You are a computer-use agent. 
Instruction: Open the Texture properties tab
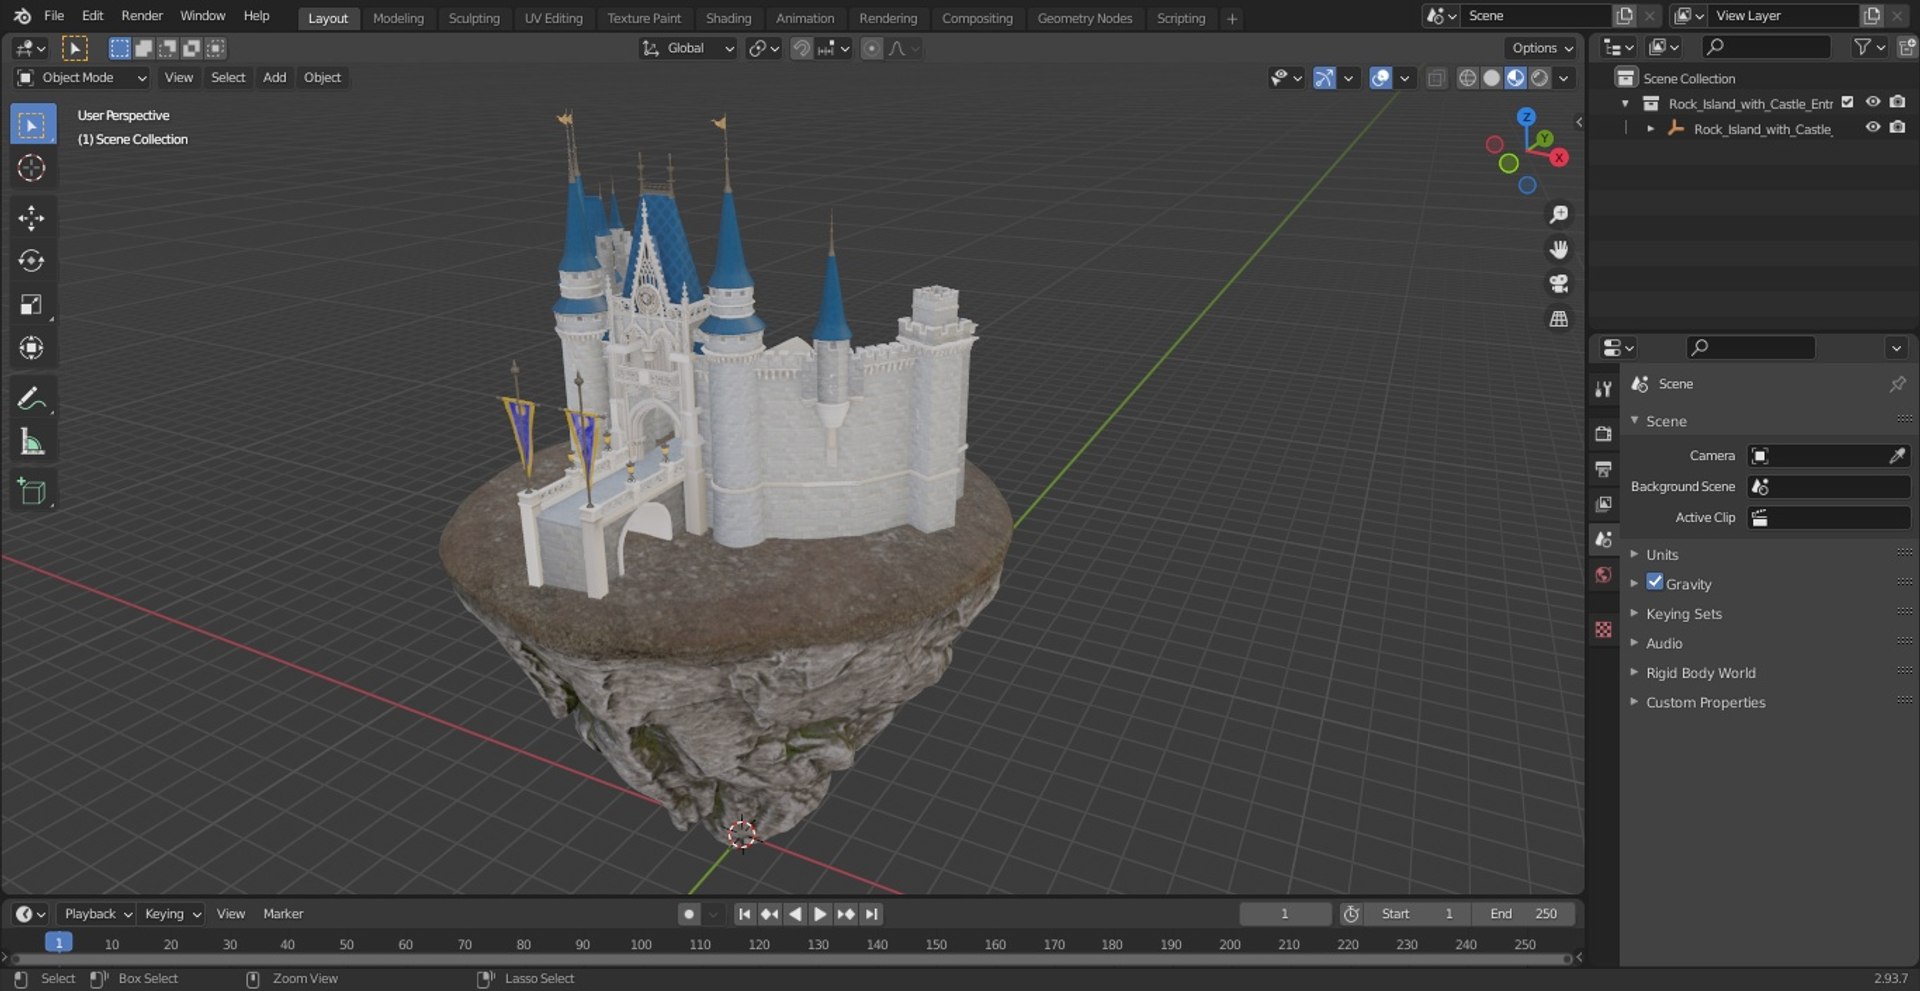[1603, 629]
